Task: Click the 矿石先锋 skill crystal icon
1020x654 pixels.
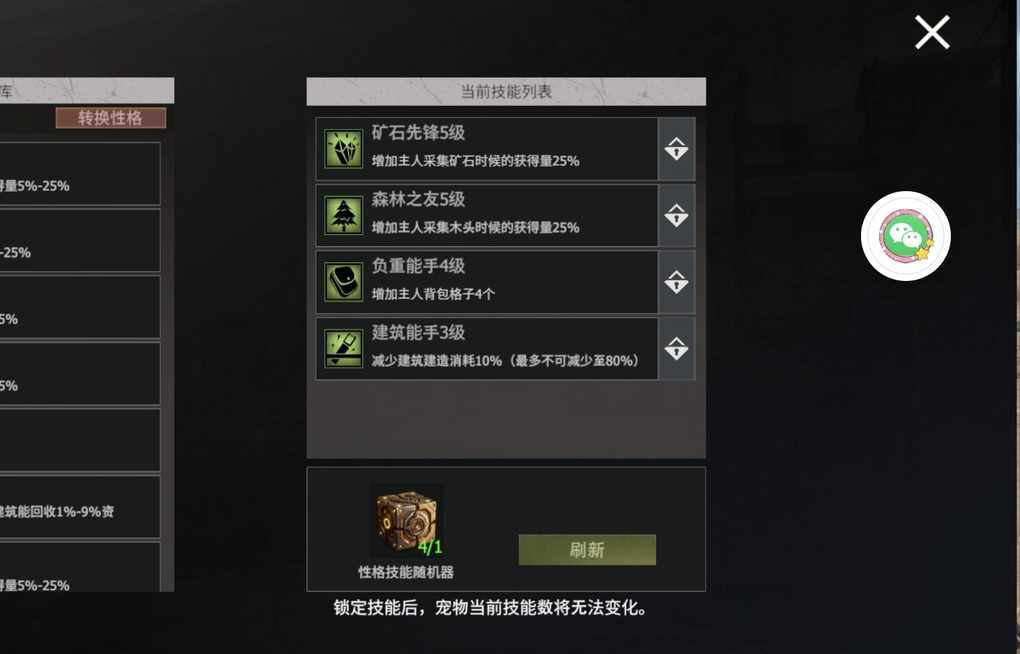Action: coord(343,149)
